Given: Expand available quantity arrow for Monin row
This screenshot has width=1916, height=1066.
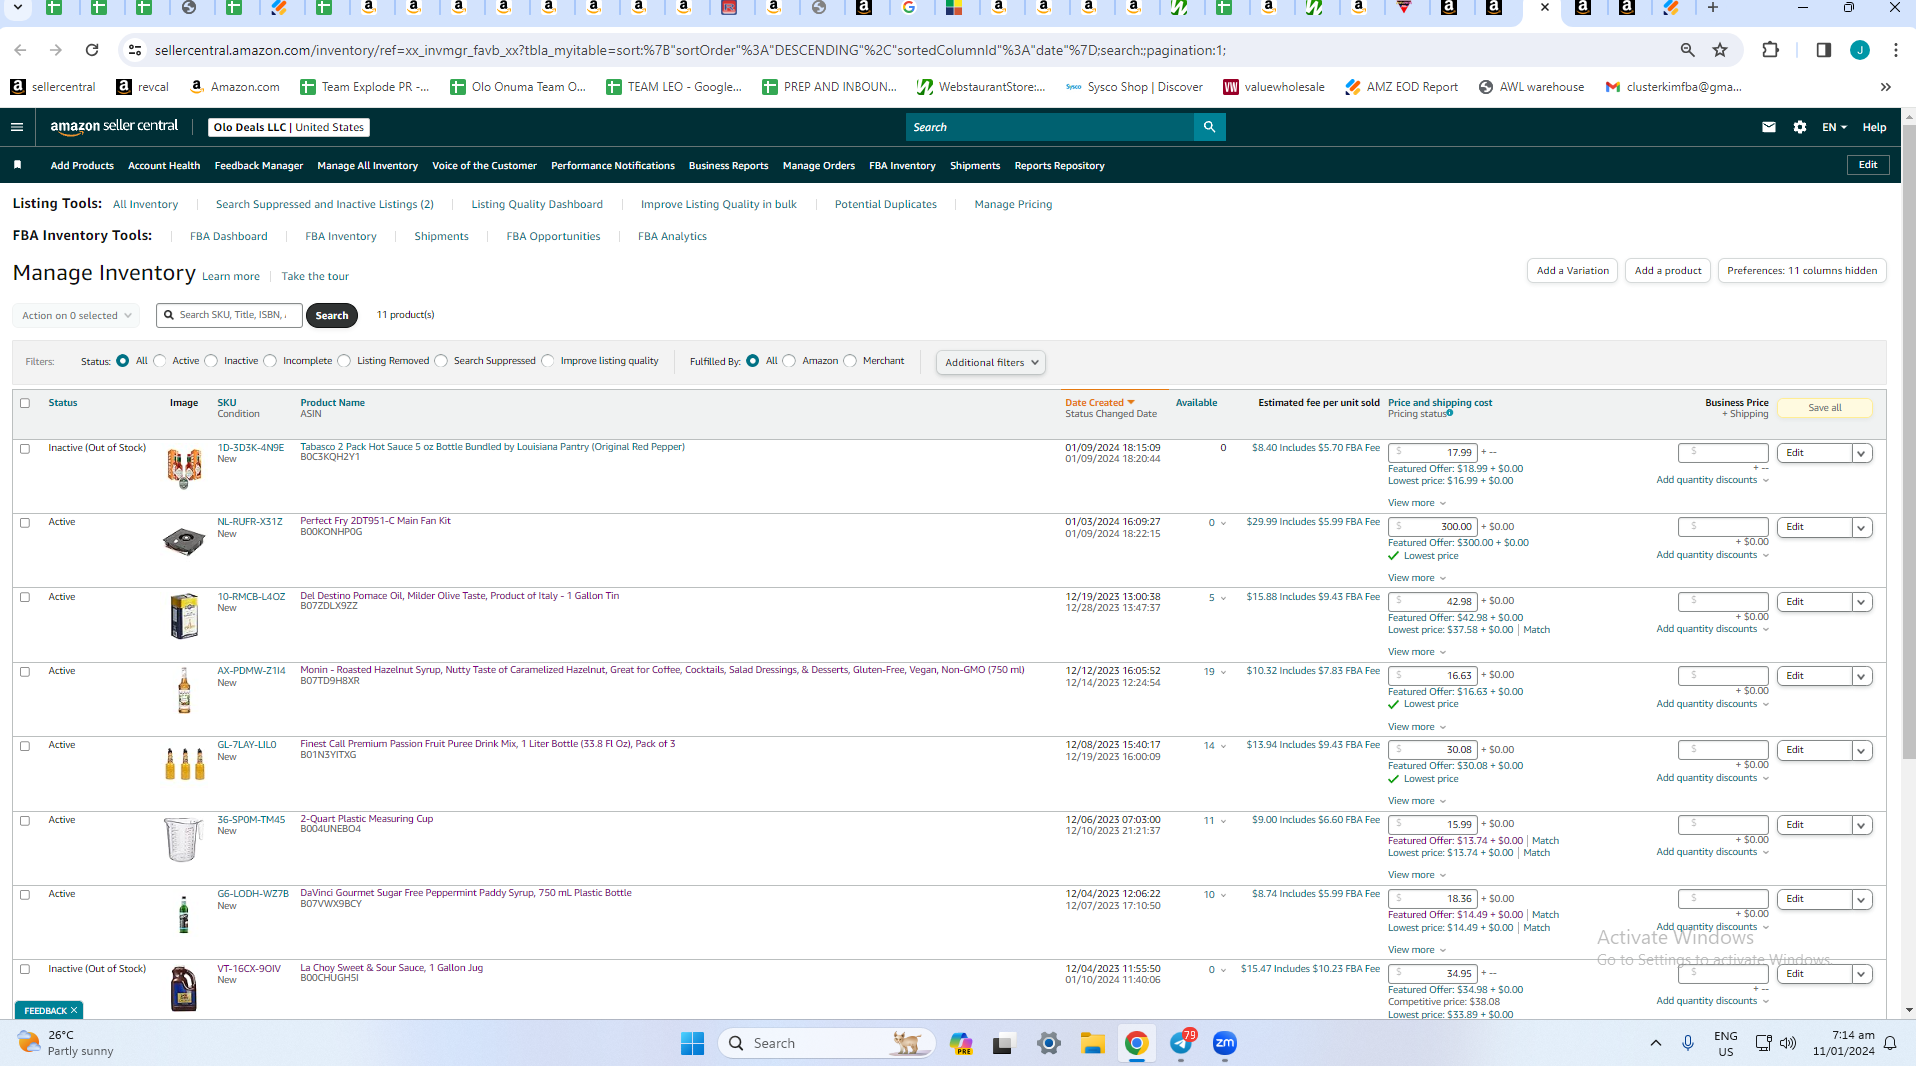Looking at the screenshot, I should tap(1223, 672).
